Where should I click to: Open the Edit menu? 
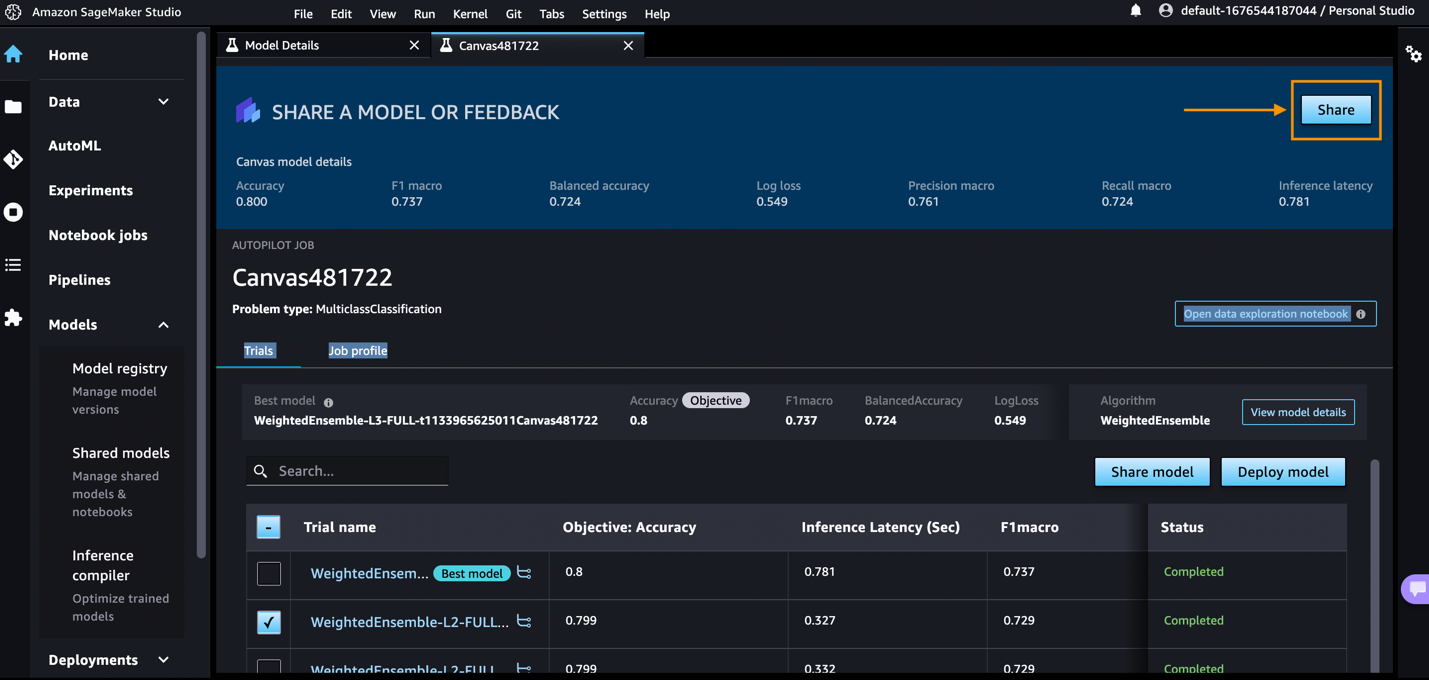pos(341,14)
